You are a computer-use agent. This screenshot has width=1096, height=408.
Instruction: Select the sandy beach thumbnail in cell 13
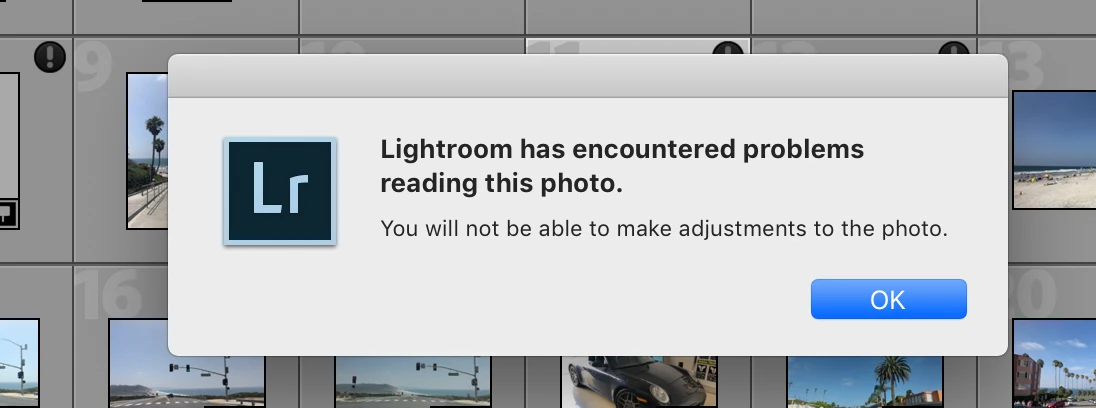(x=1054, y=150)
